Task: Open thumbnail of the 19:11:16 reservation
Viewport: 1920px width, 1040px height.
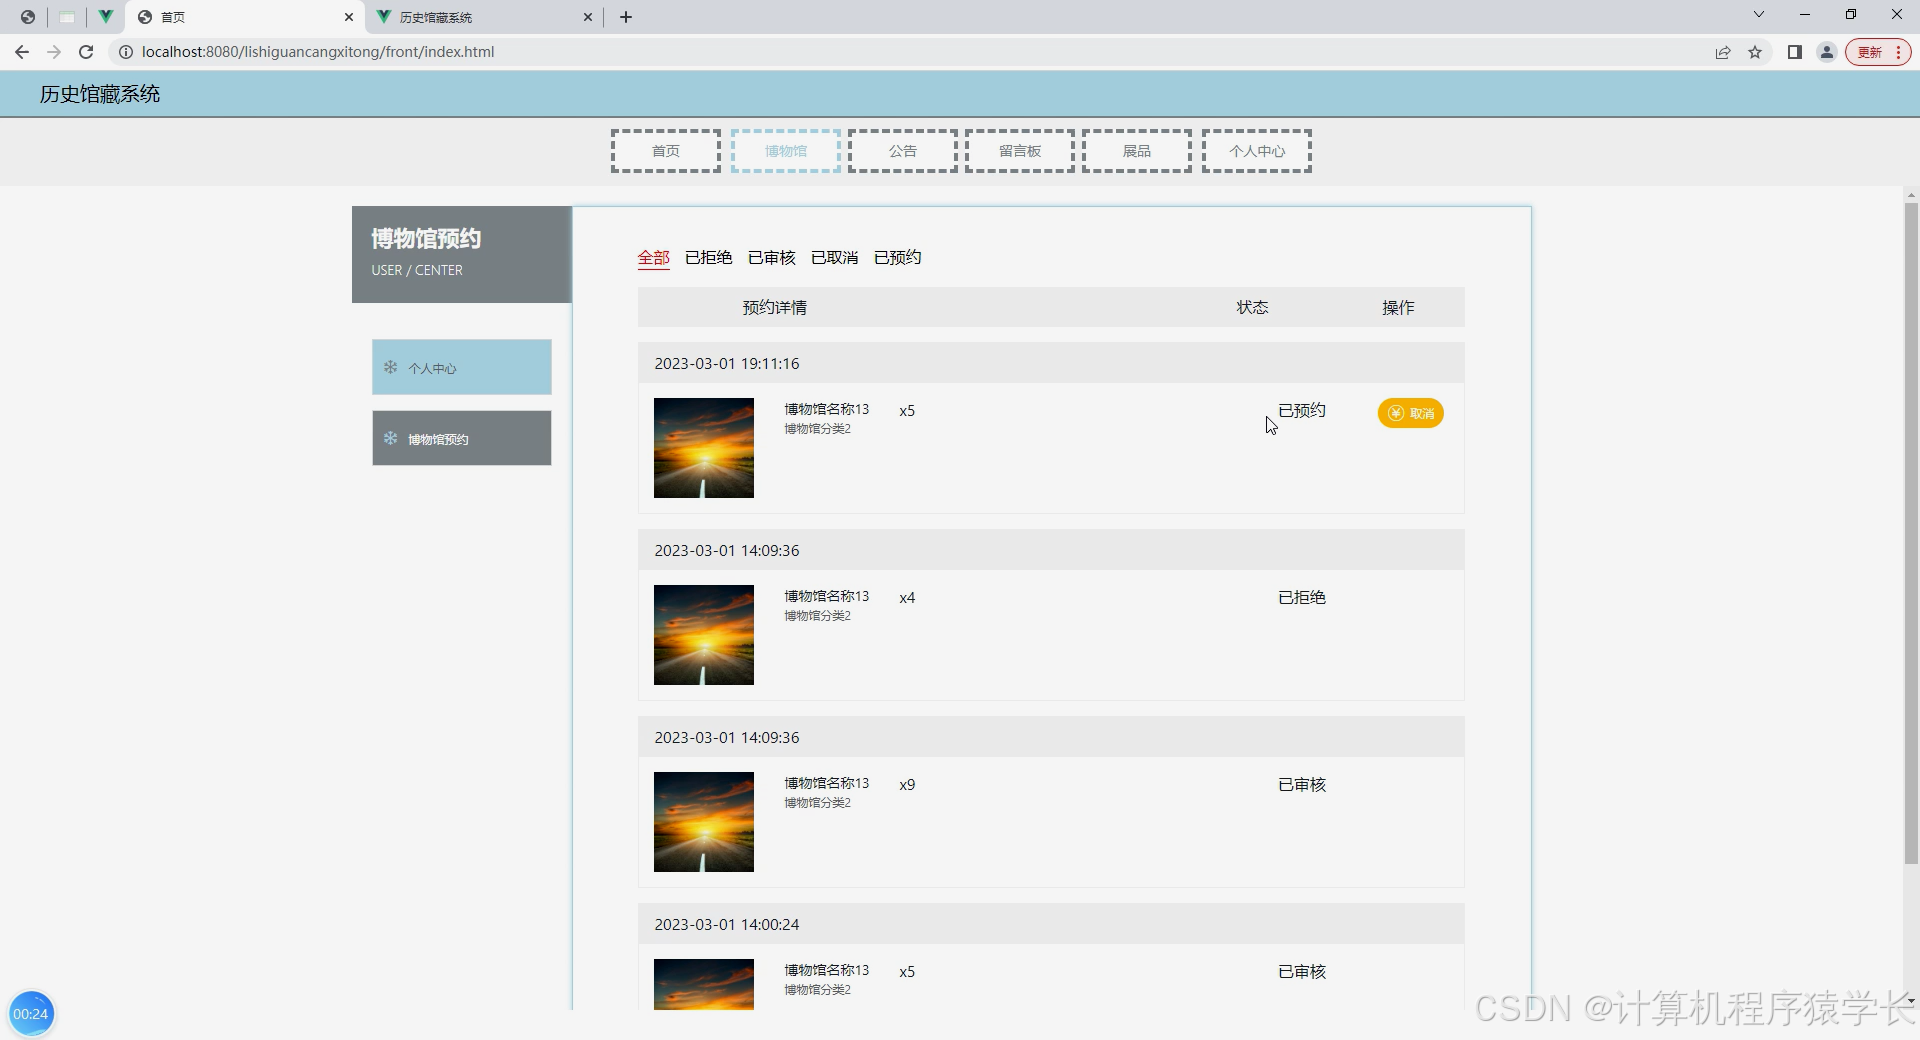Action: click(x=704, y=448)
